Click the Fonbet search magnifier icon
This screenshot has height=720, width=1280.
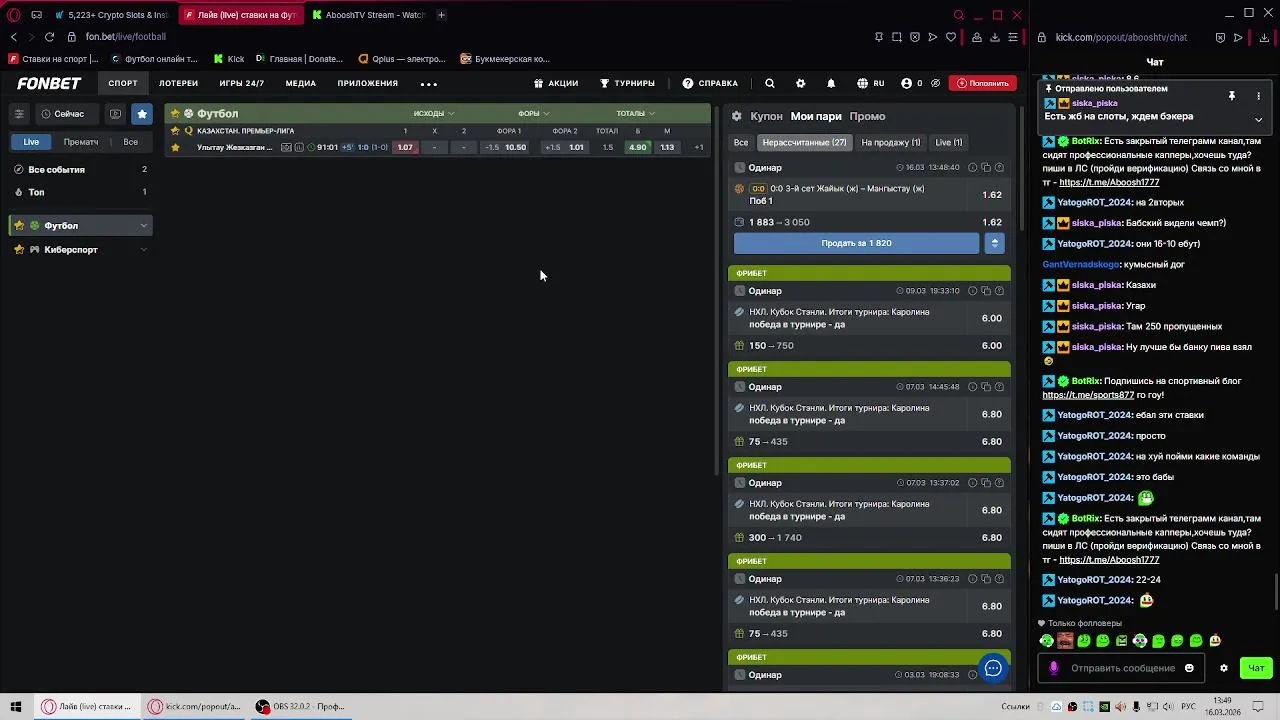click(769, 83)
